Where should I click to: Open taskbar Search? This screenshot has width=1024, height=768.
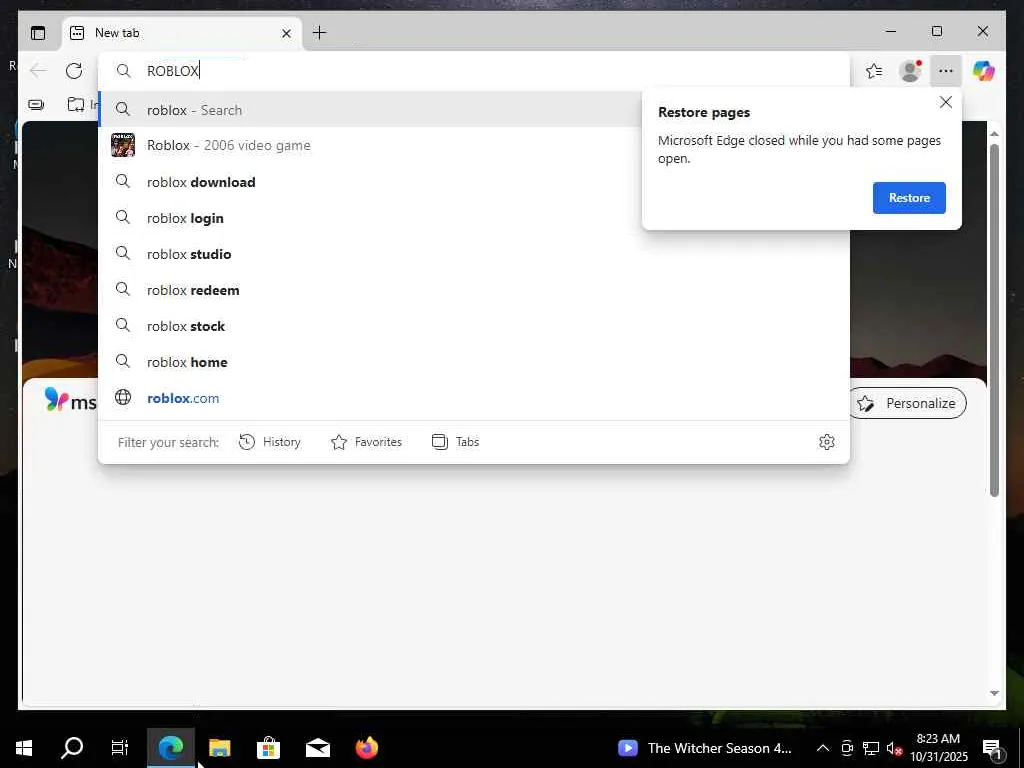point(72,748)
